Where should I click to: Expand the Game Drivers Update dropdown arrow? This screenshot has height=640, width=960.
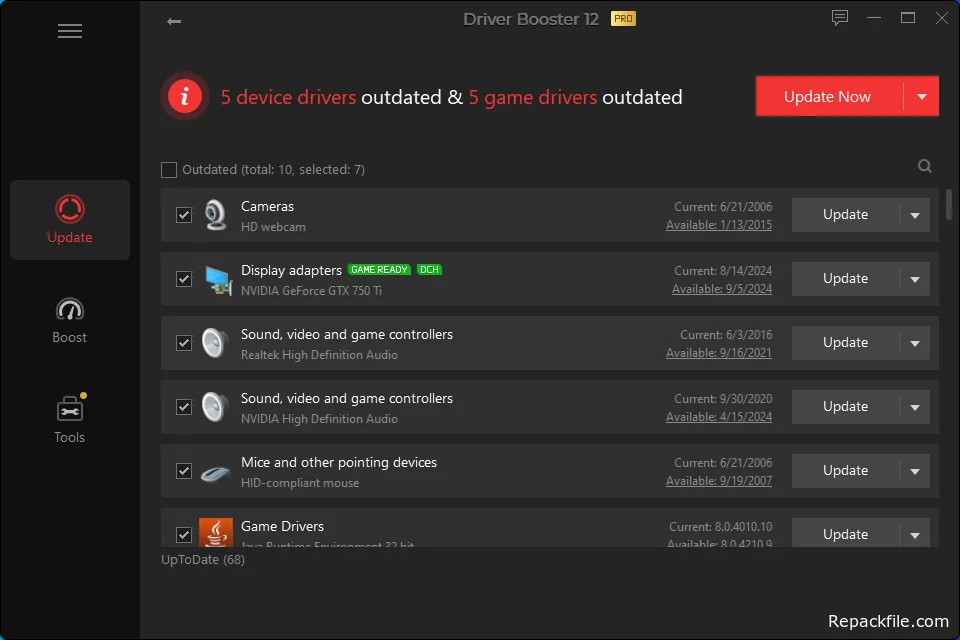click(915, 535)
